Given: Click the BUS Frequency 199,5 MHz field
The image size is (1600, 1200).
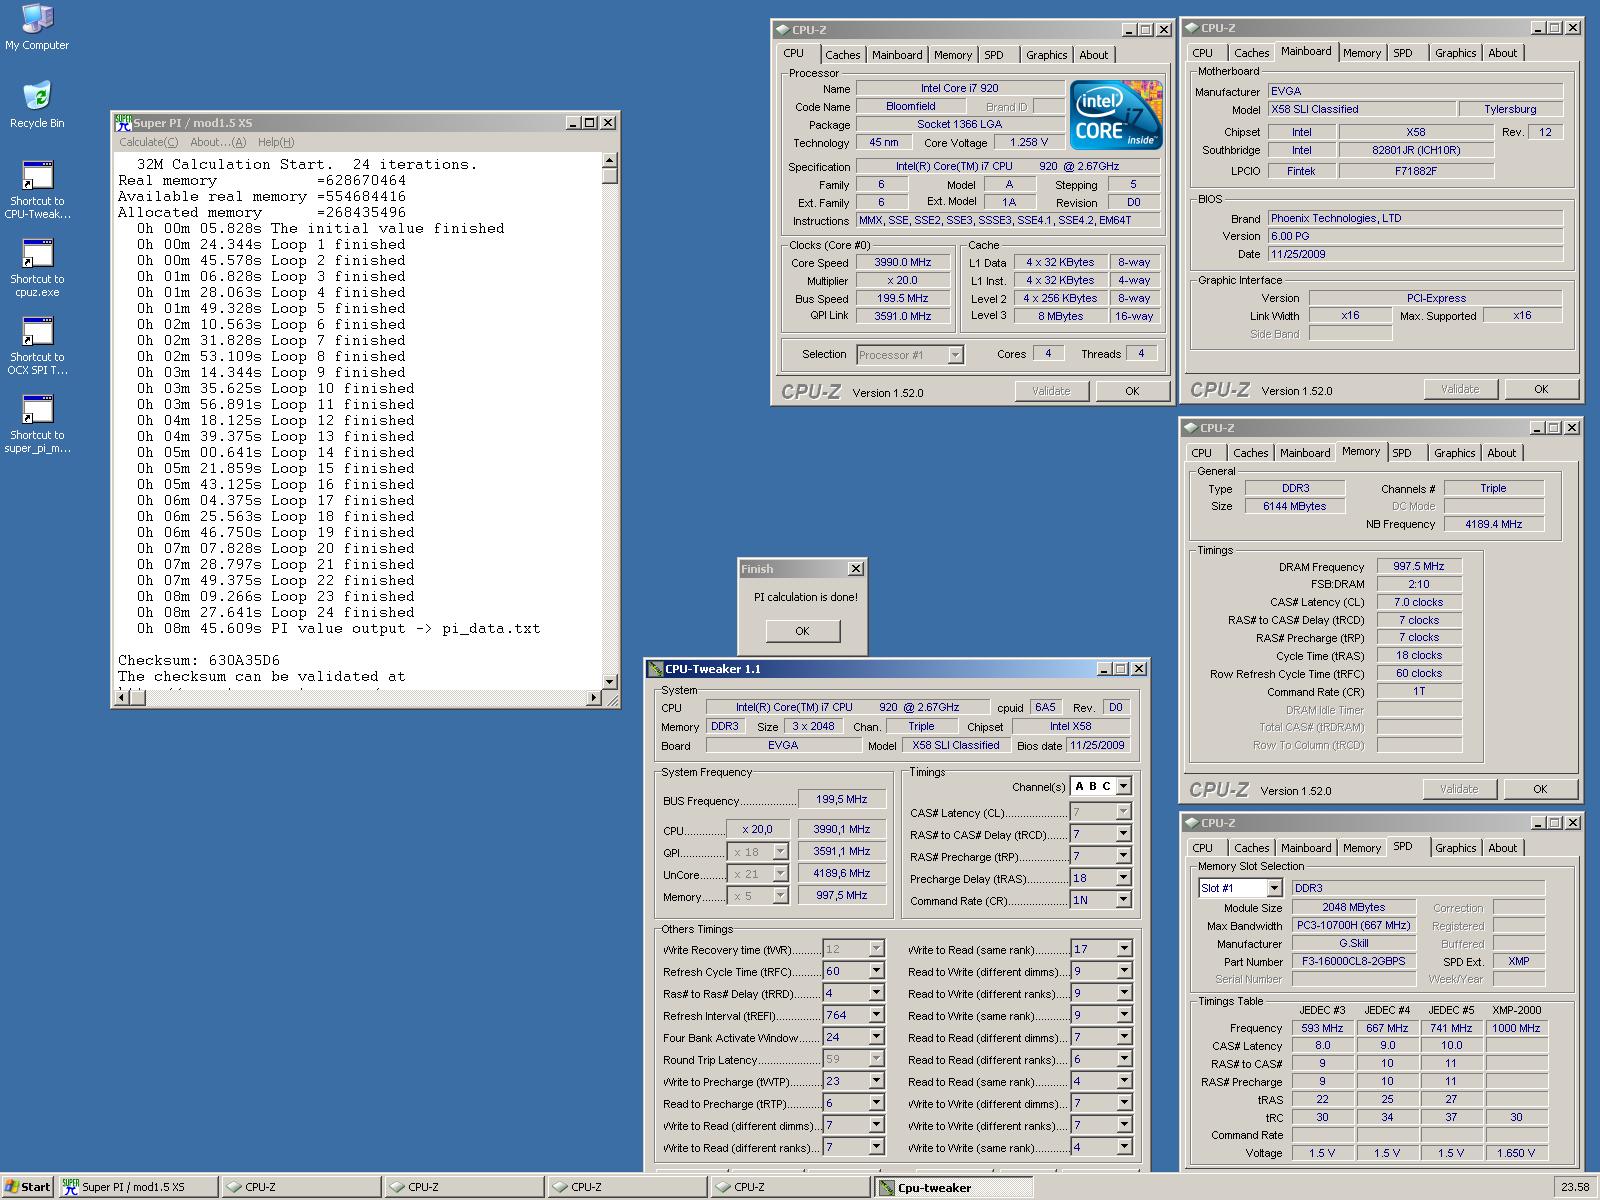Looking at the screenshot, I should [x=842, y=799].
